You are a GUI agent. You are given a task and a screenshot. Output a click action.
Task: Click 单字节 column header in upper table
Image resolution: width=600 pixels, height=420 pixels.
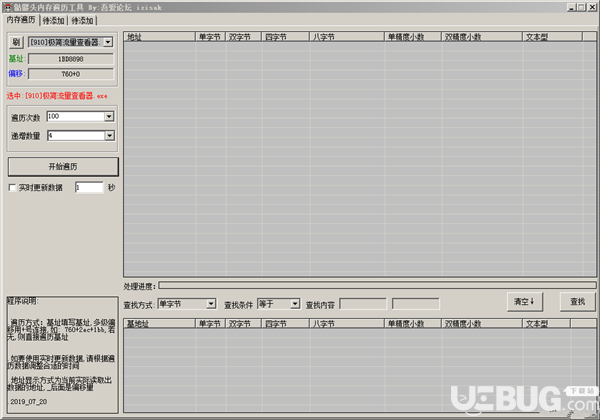click(210, 37)
